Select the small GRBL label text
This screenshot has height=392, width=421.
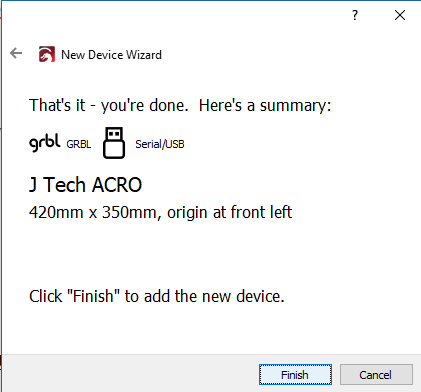[x=79, y=144]
